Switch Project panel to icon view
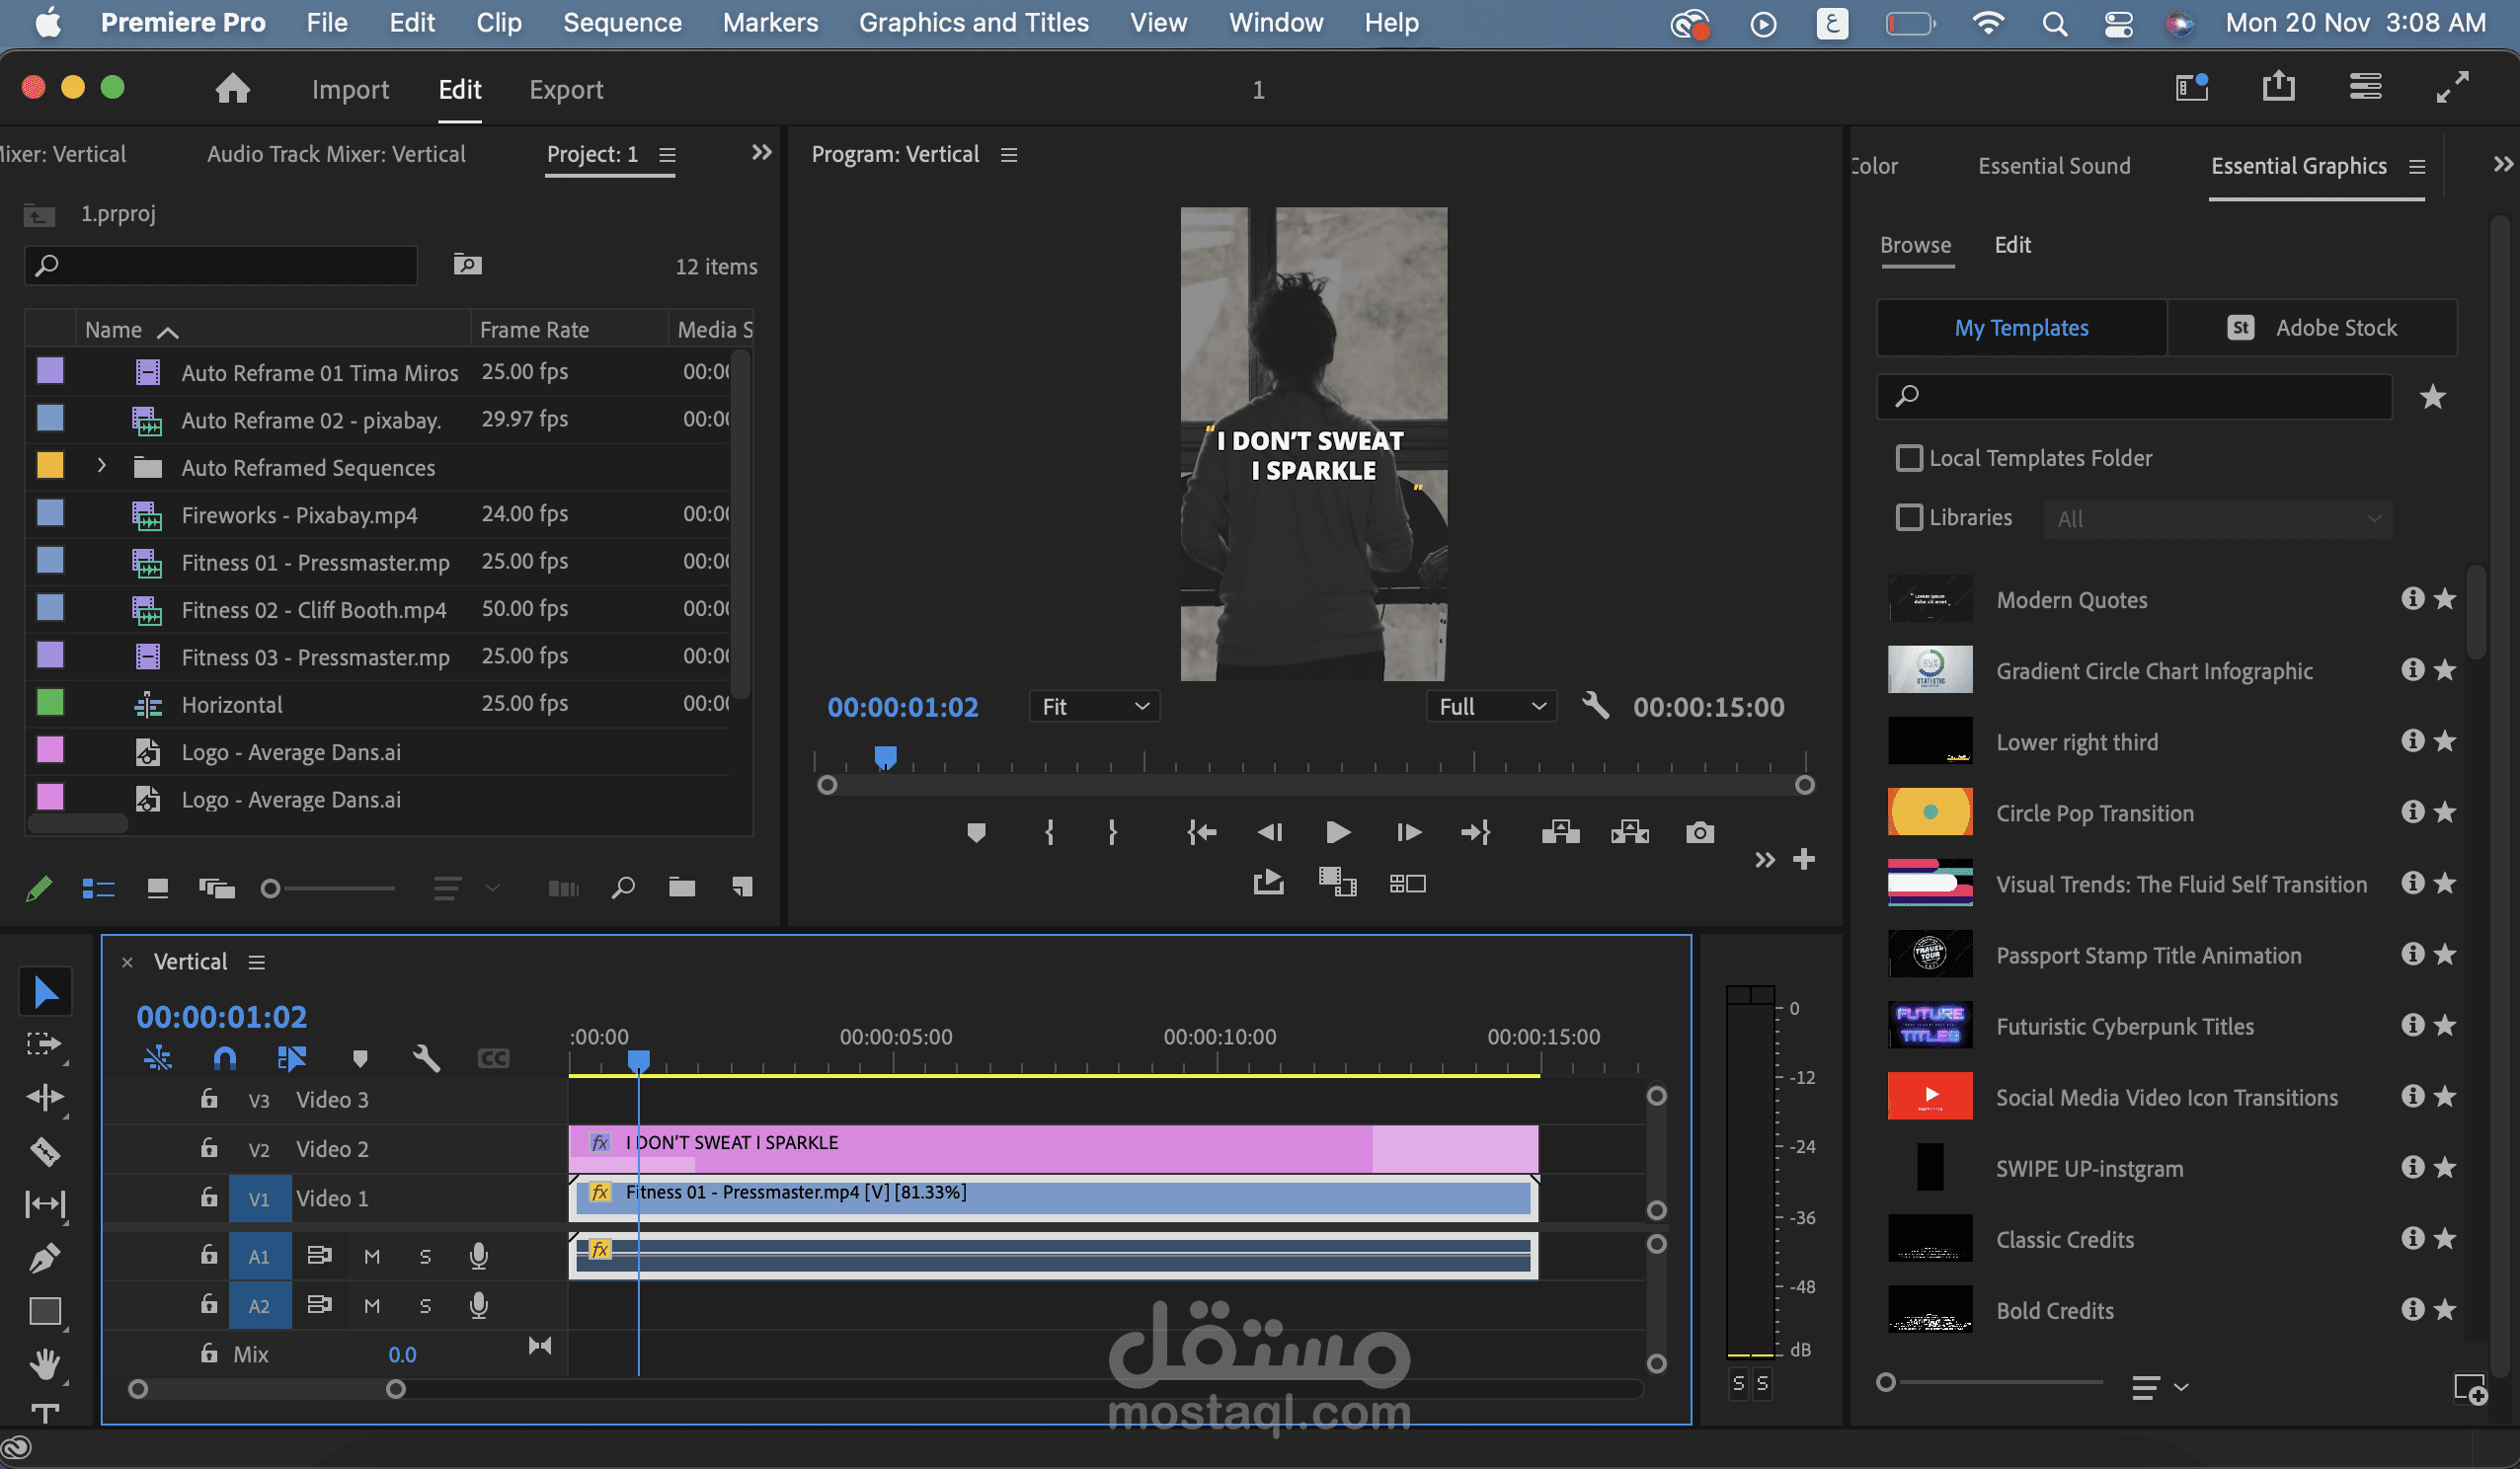2520x1469 pixels. tap(157, 888)
